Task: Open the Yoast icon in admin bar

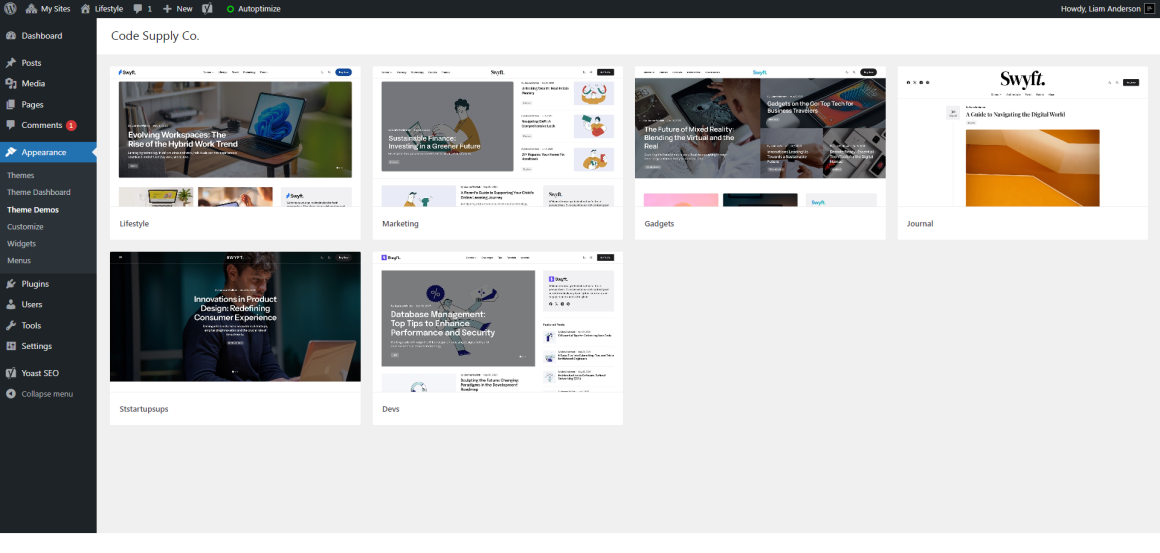Action: click(x=208, y=9)
